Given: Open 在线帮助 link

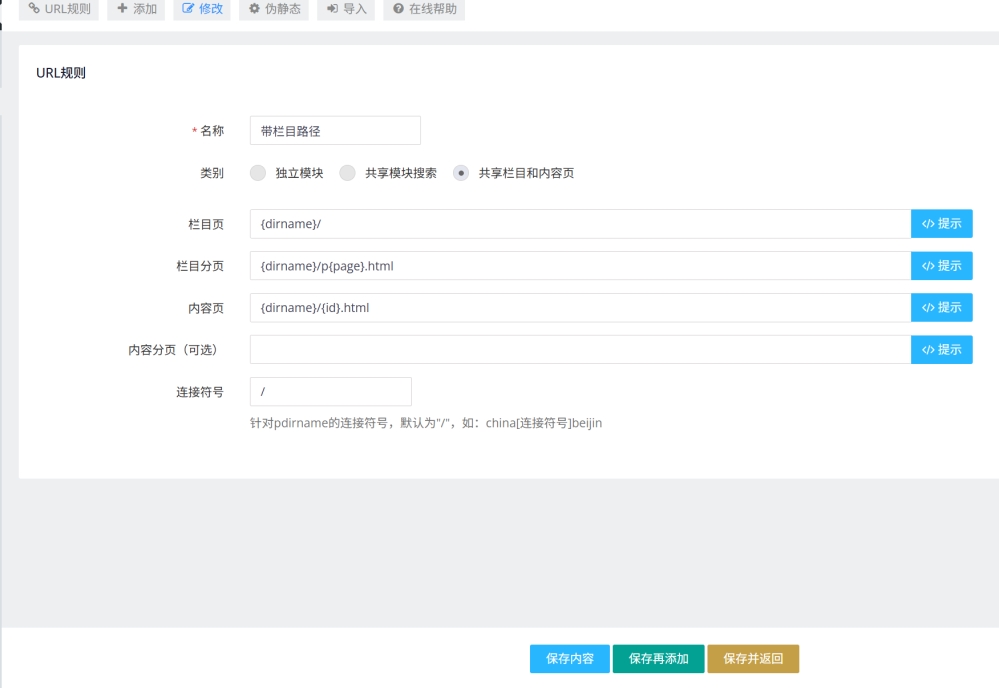Looking at the screenshot, I should tap(424, 9).
